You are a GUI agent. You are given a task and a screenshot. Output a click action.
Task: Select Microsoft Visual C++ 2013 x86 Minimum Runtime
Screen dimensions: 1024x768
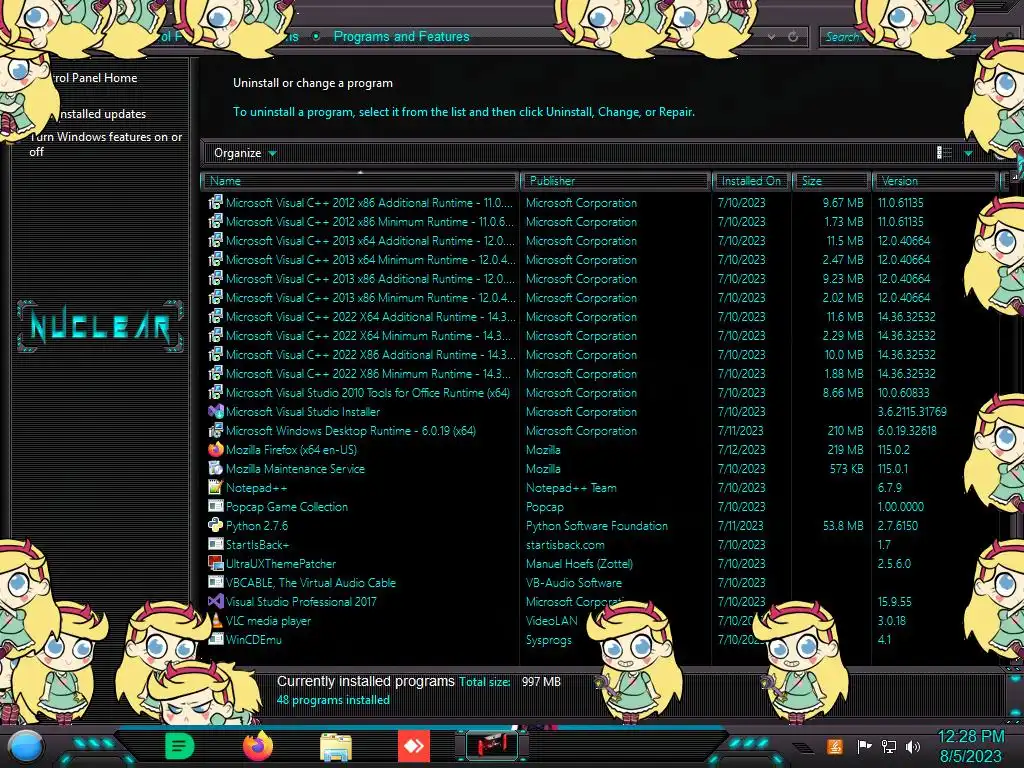coord(370,298)
